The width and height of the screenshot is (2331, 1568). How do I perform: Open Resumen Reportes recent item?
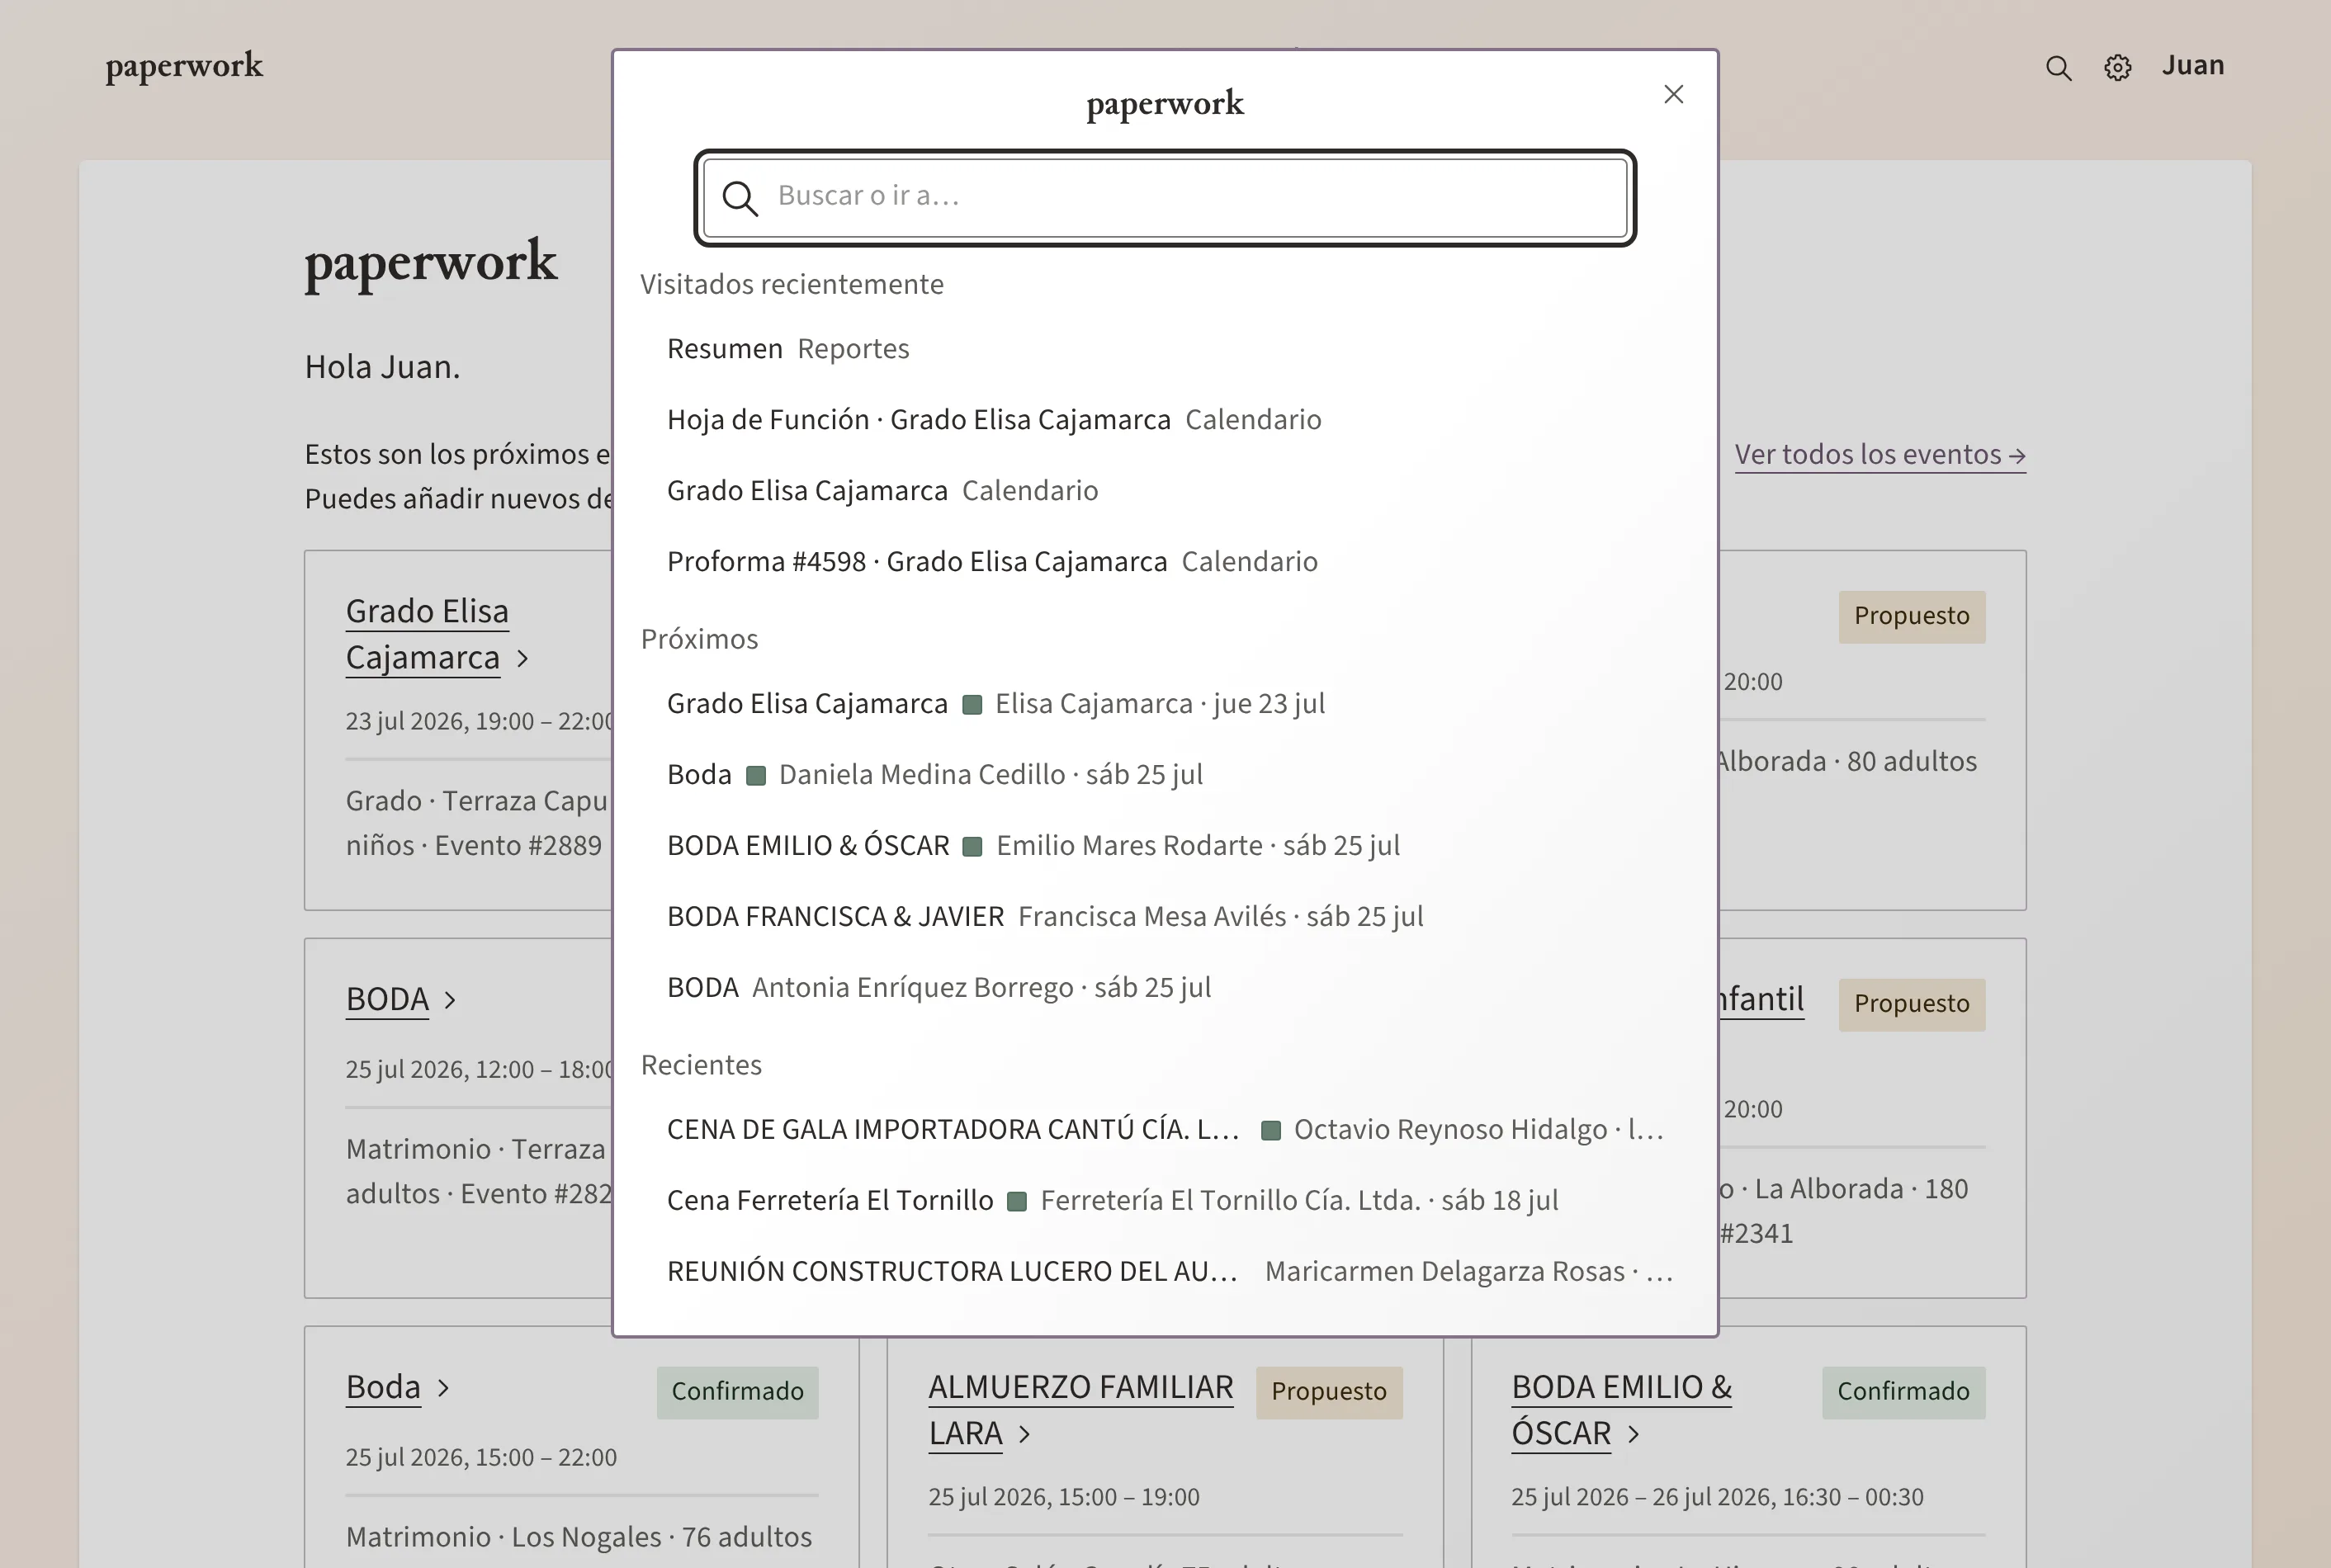pyautogui.click(x=1165, y=349)
